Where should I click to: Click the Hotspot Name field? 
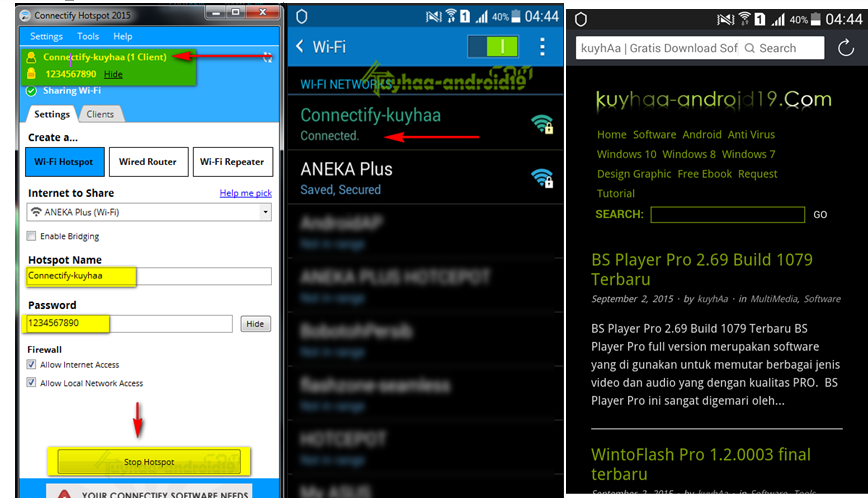click(x=149, y=276)
